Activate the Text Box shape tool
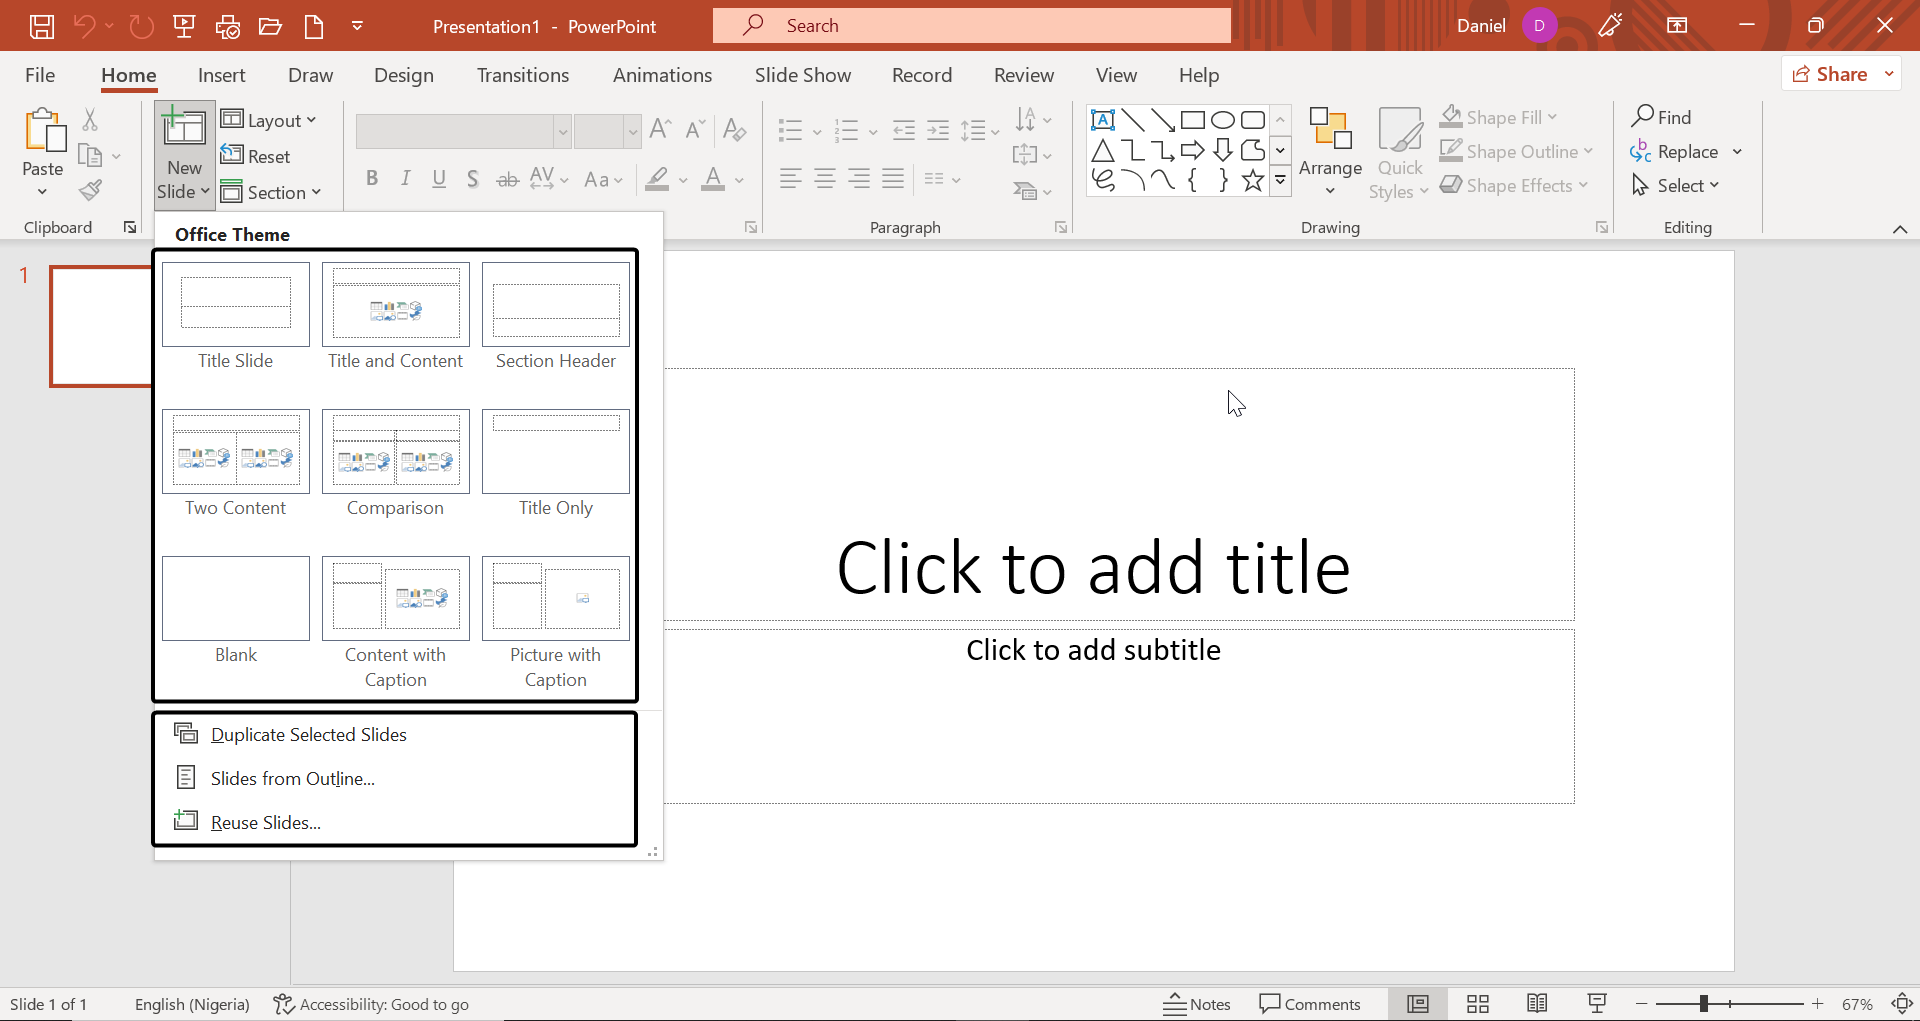The width and height of the screenshot is (1920, 1021). coord(1103,119)
